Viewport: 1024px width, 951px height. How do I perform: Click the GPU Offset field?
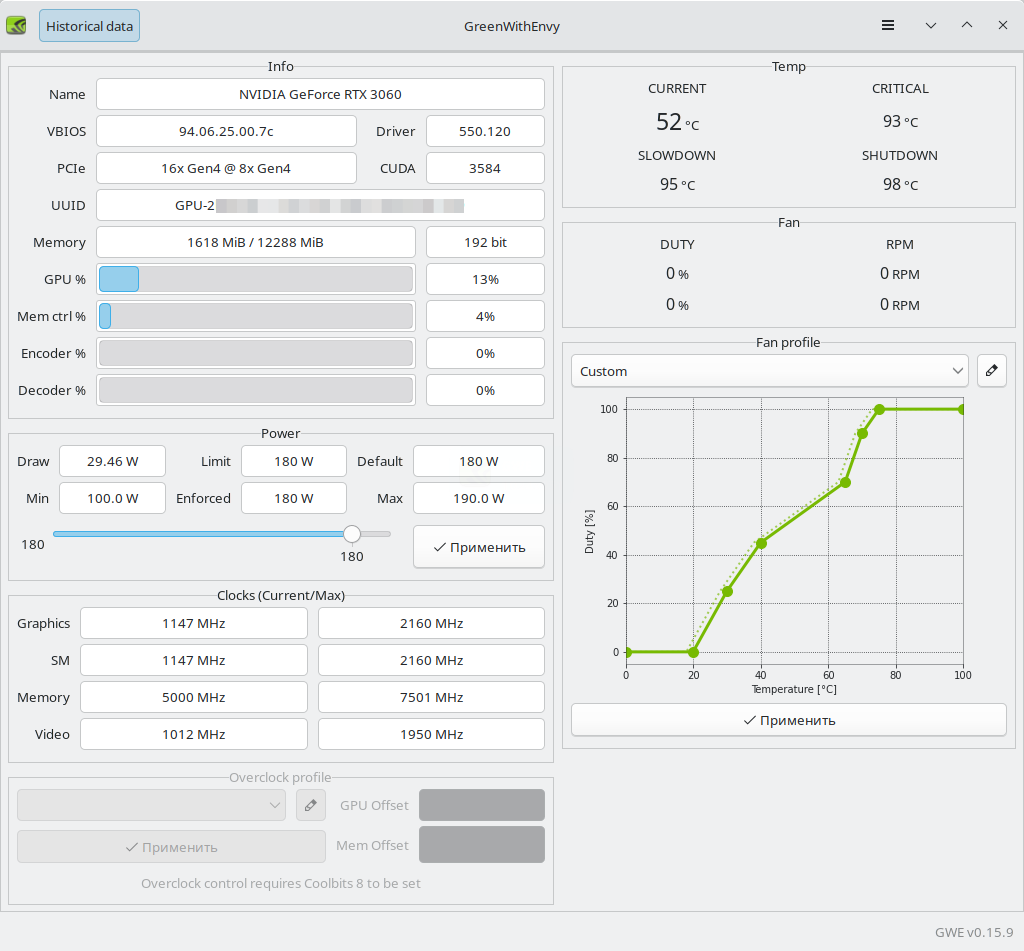coord(481,805)
